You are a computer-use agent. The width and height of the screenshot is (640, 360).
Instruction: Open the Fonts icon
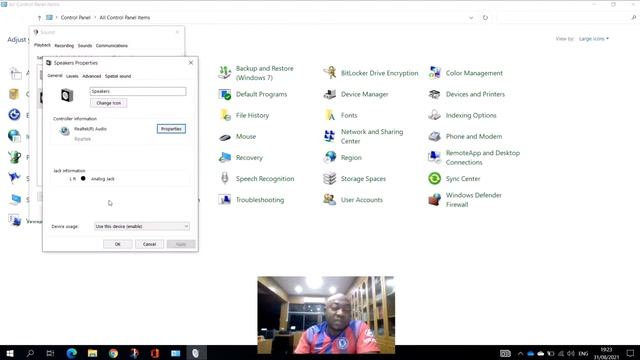click(x=329, y=116)
